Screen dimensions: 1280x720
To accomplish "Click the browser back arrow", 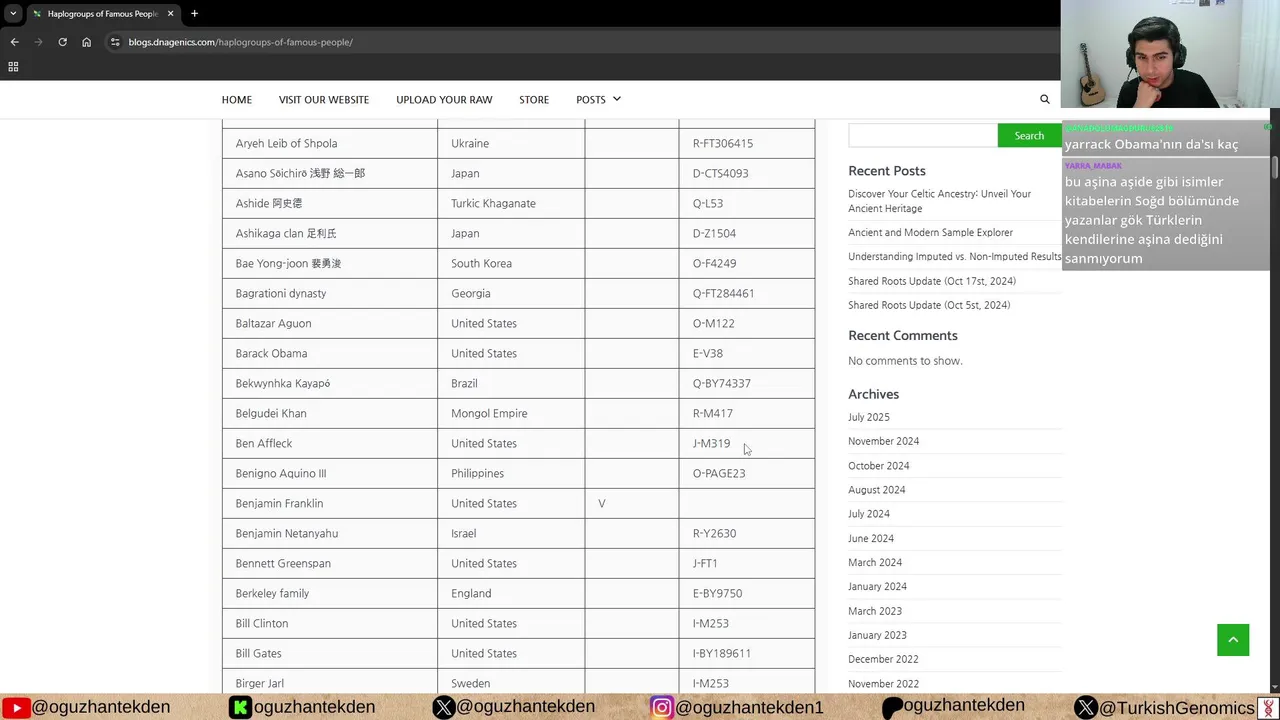I will coord(14,42).
